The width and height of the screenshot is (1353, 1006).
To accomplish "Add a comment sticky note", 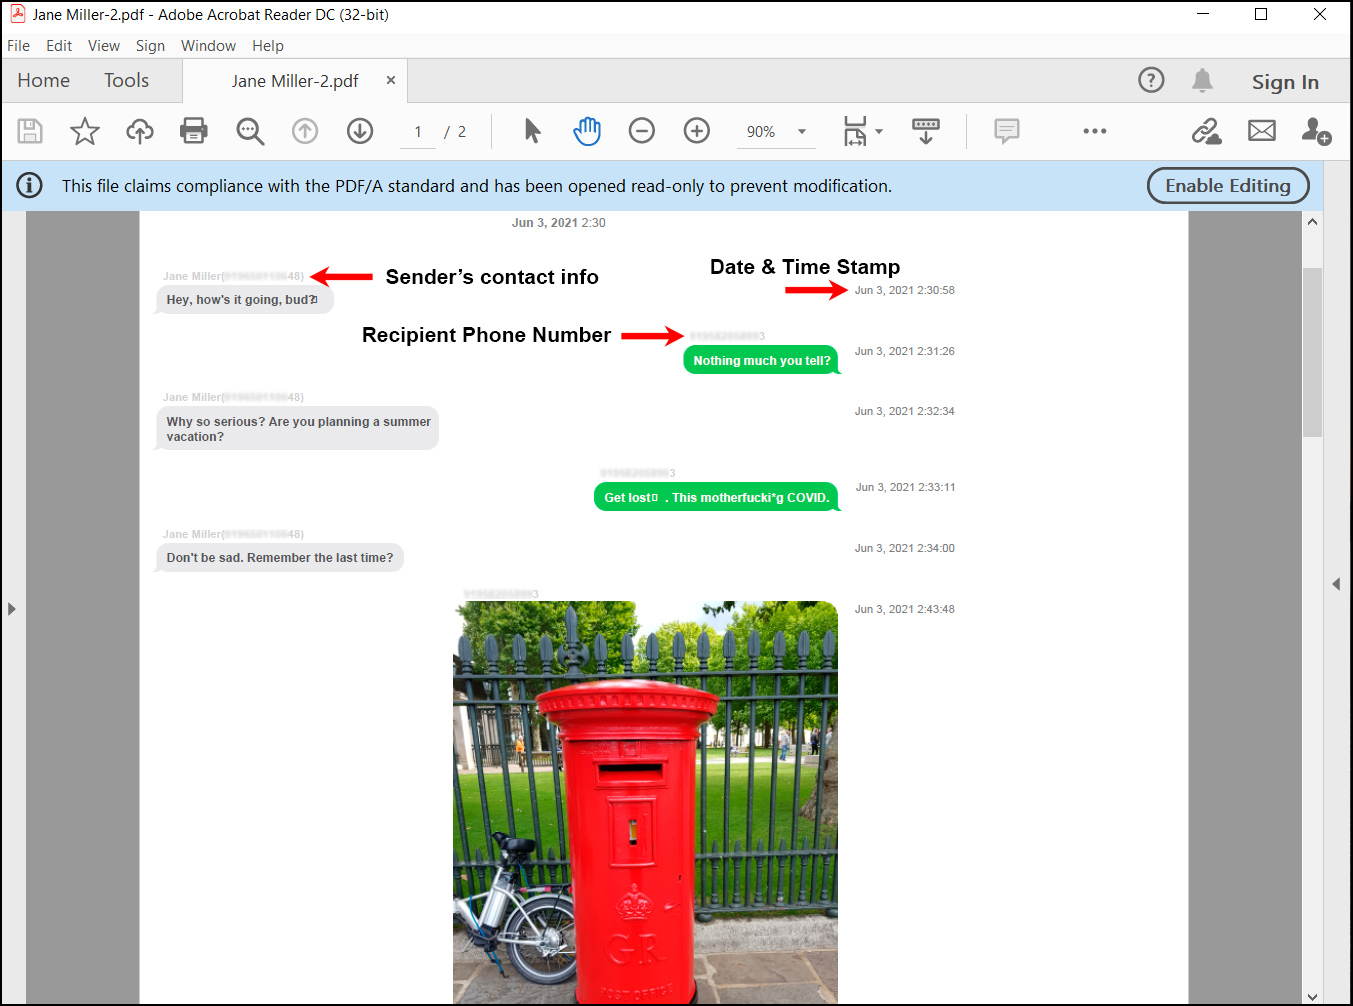I will coord(1006,131).
